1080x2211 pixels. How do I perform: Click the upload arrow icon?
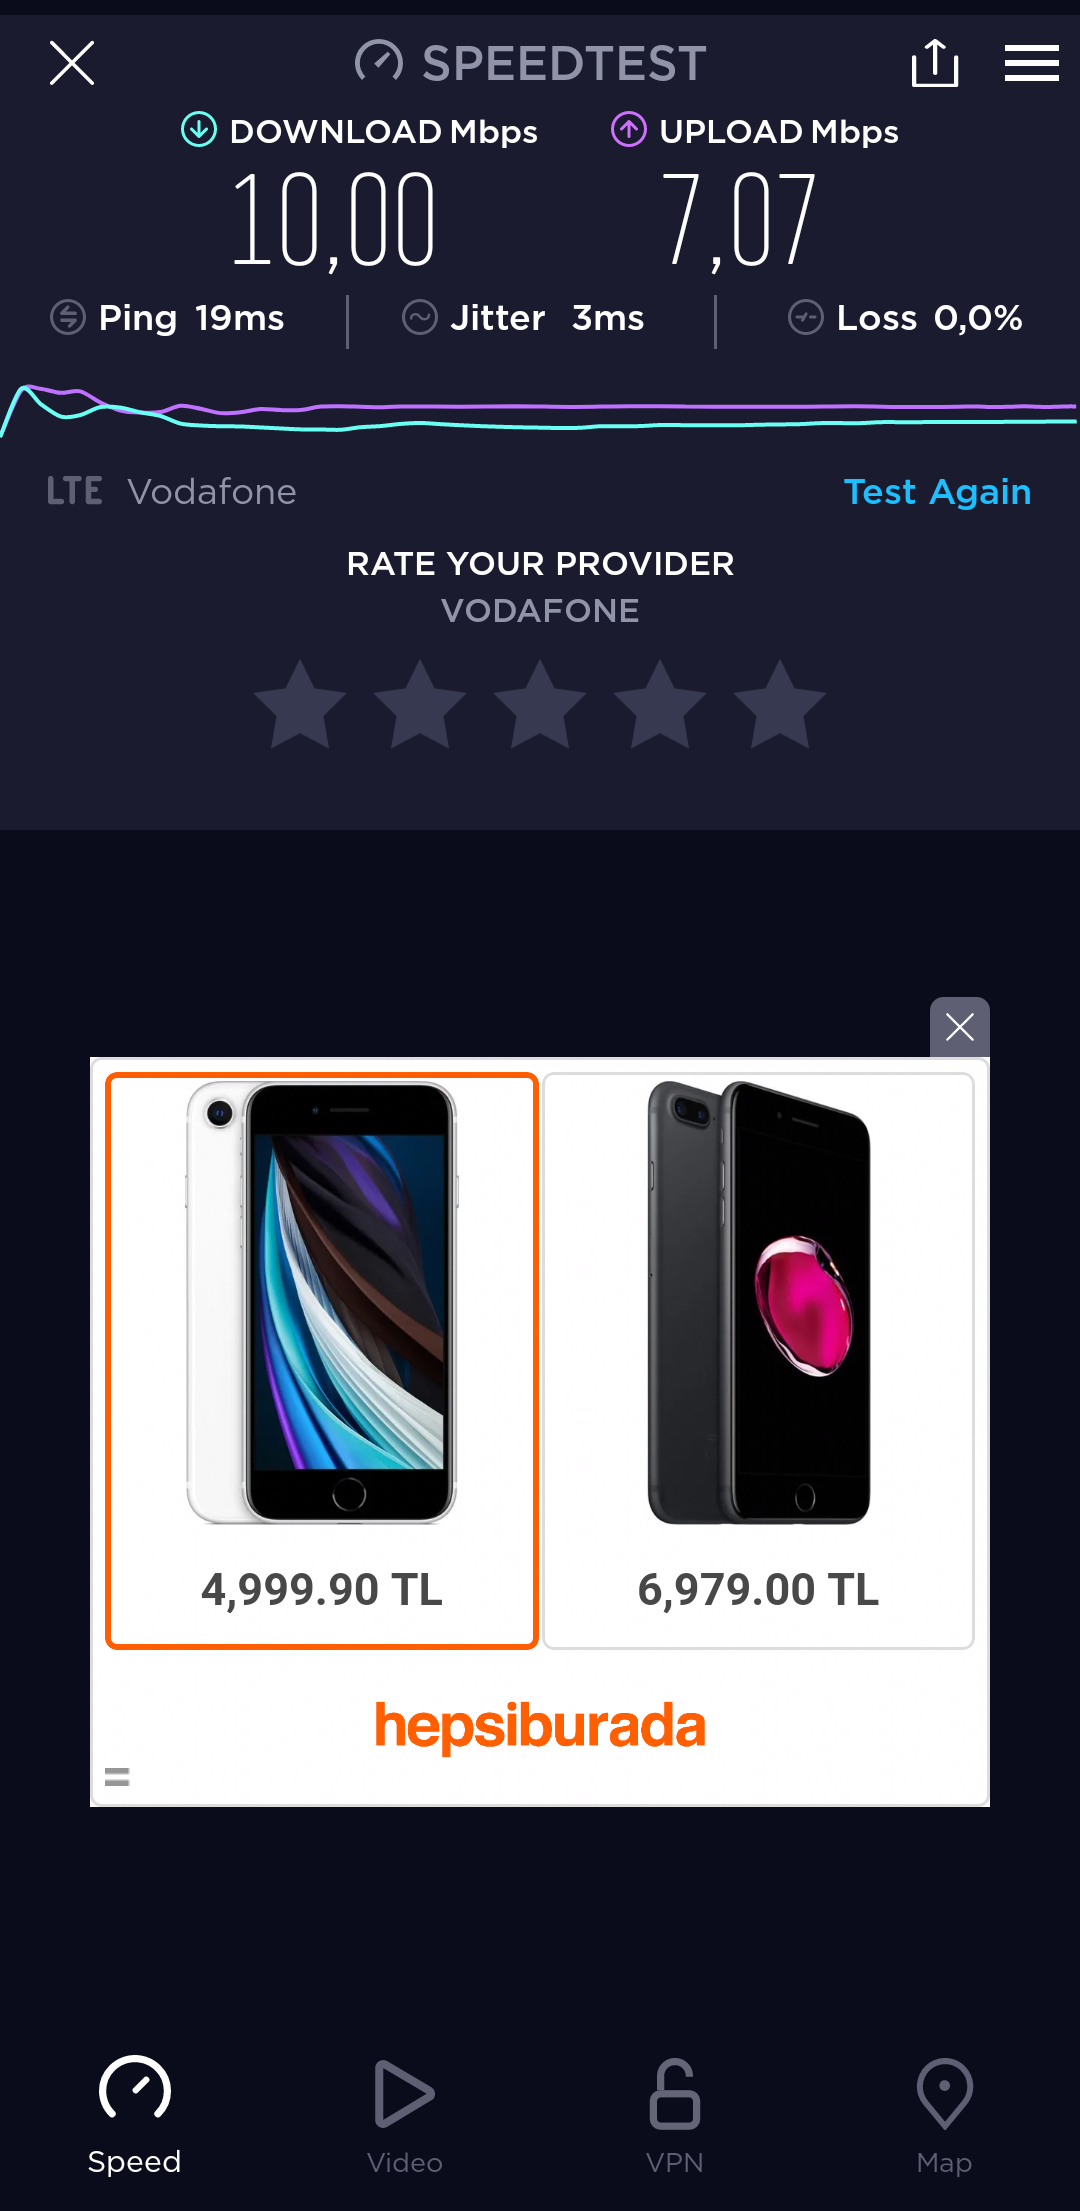pyautogui.click(x=629, y=130)
